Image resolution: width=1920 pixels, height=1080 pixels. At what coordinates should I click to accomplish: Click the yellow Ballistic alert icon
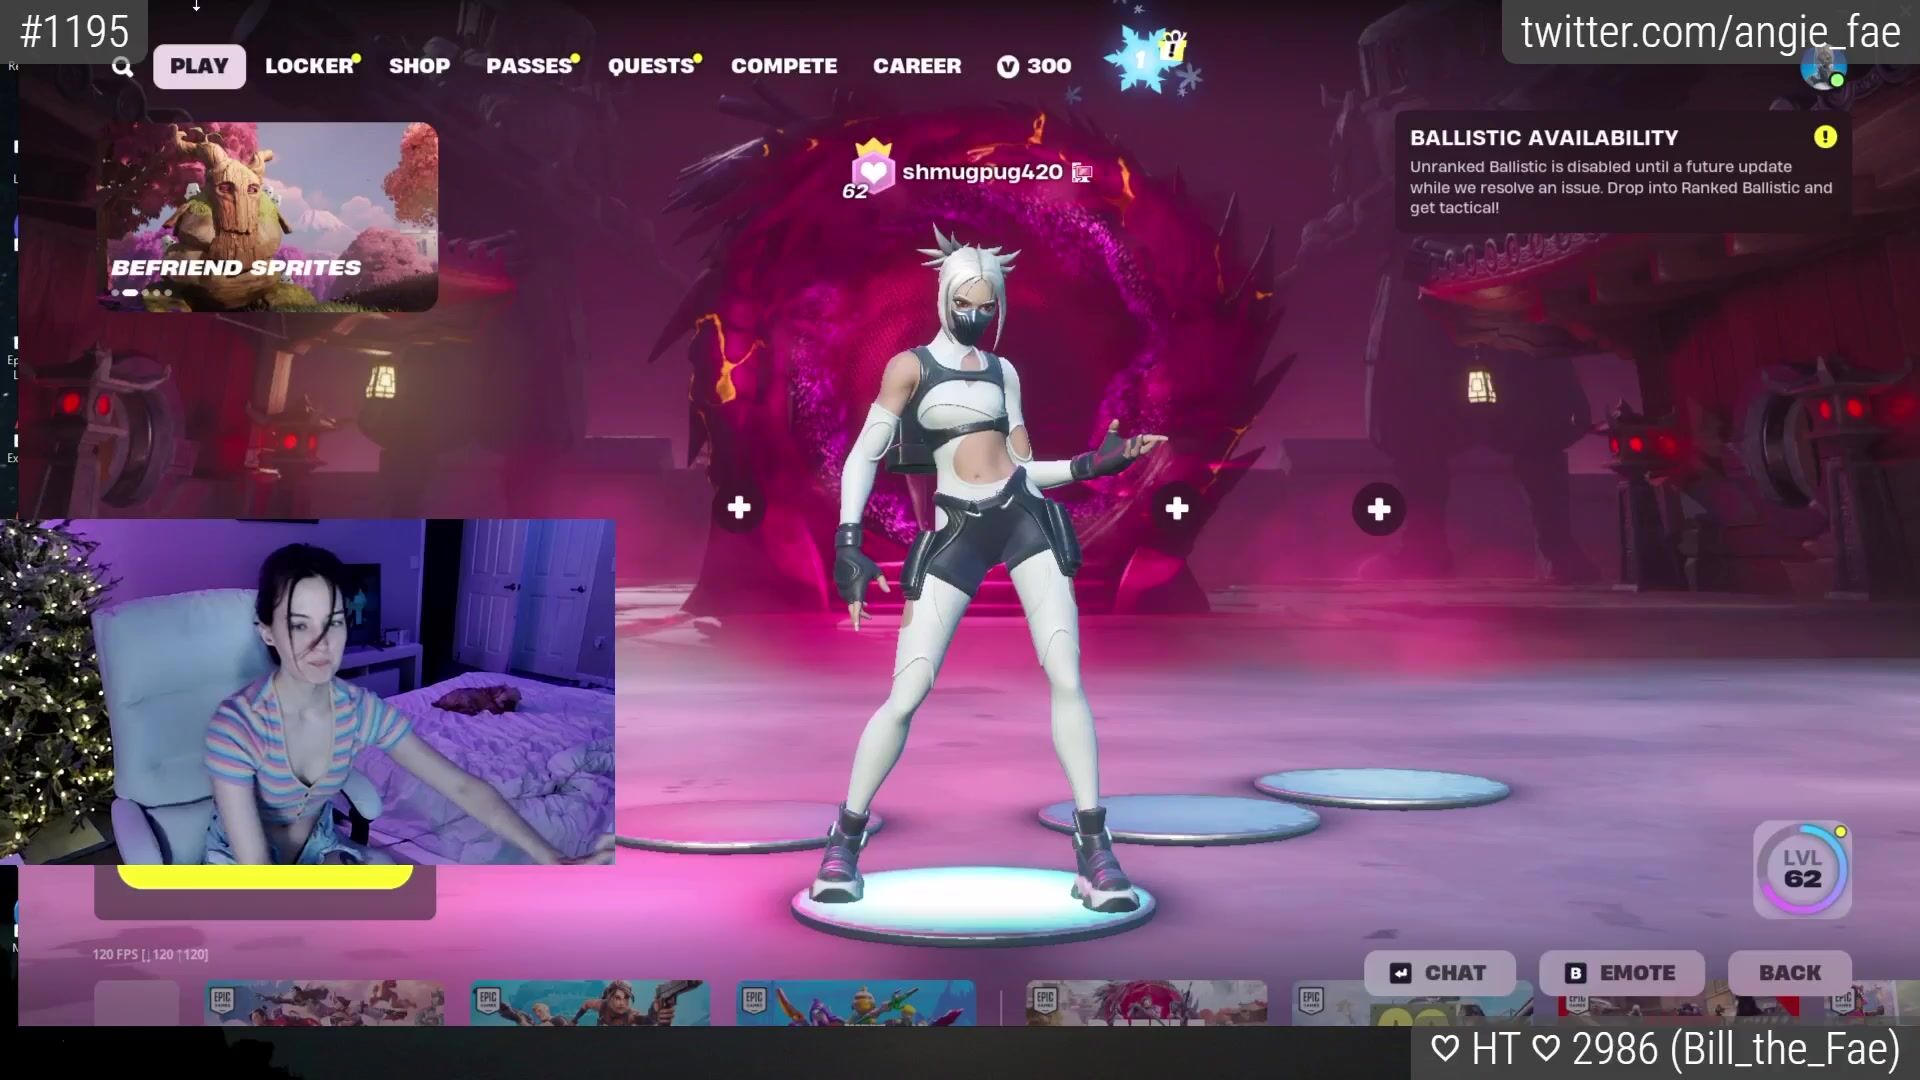click(1825, 137)
